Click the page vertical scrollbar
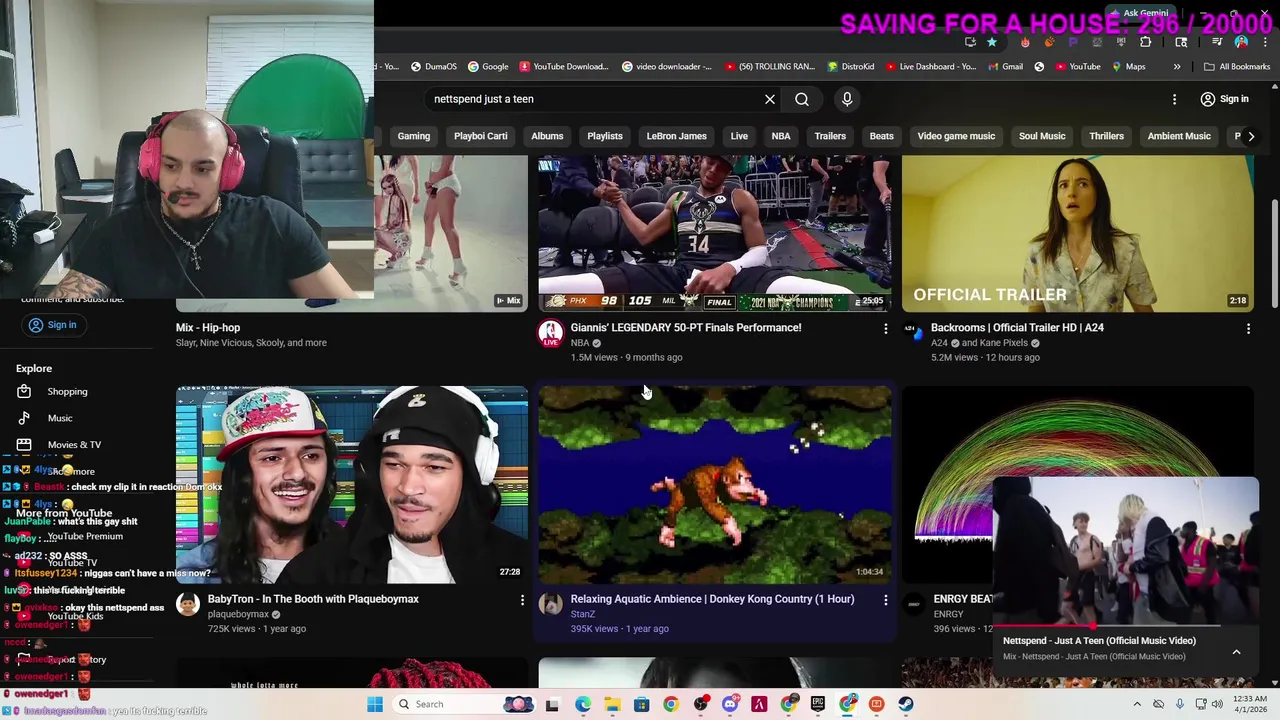 [1274, 252]
